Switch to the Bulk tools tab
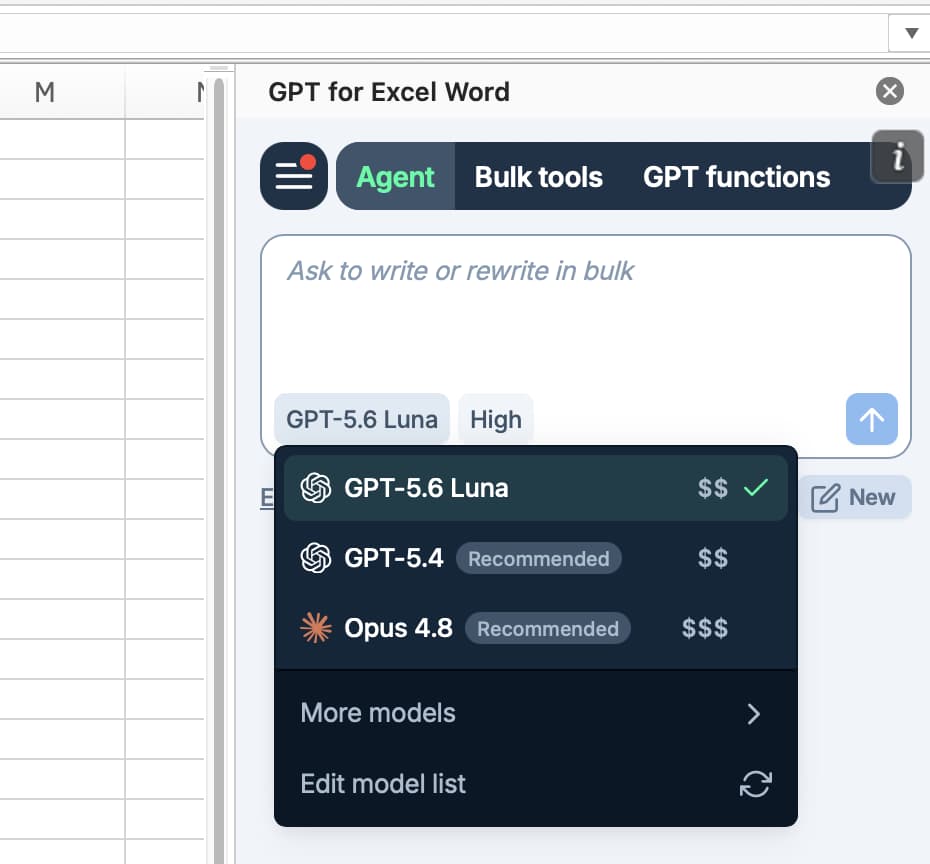 click(538, 177)
